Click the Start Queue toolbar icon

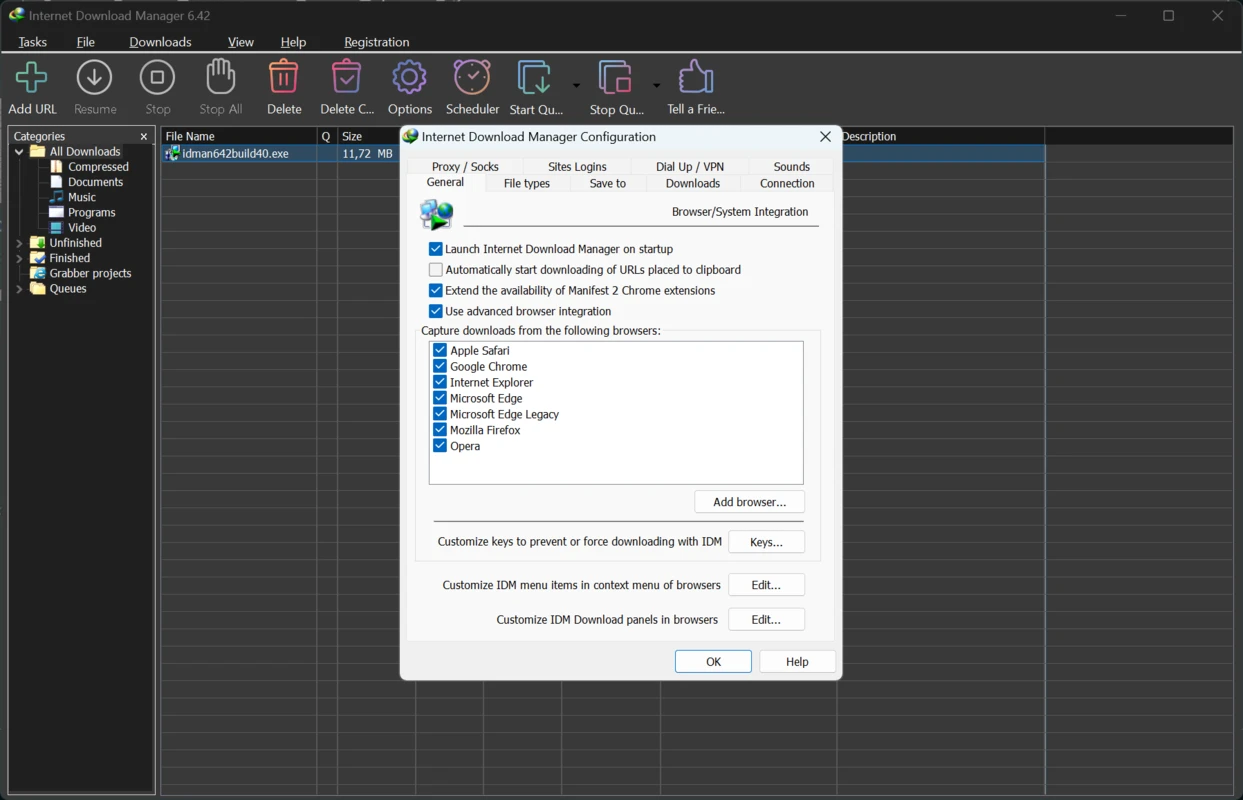(534, 78)
